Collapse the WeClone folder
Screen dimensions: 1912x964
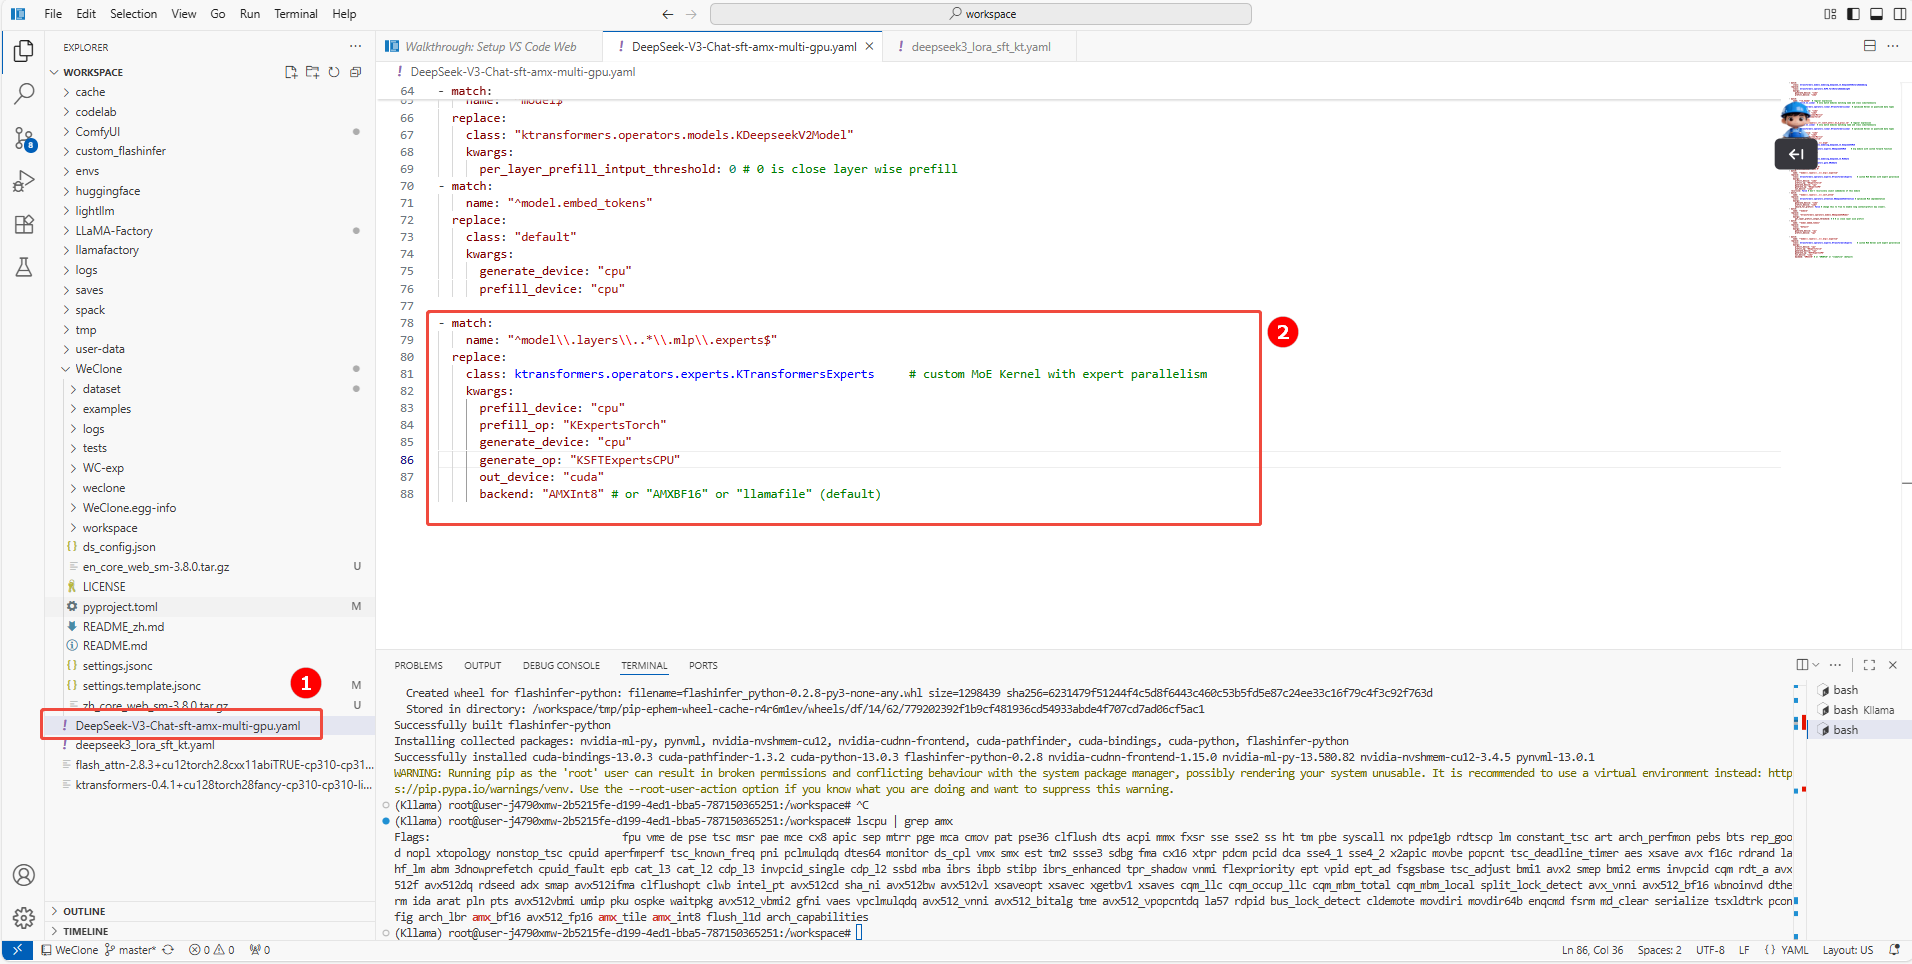pyautogui.click(x=98, y=369)
